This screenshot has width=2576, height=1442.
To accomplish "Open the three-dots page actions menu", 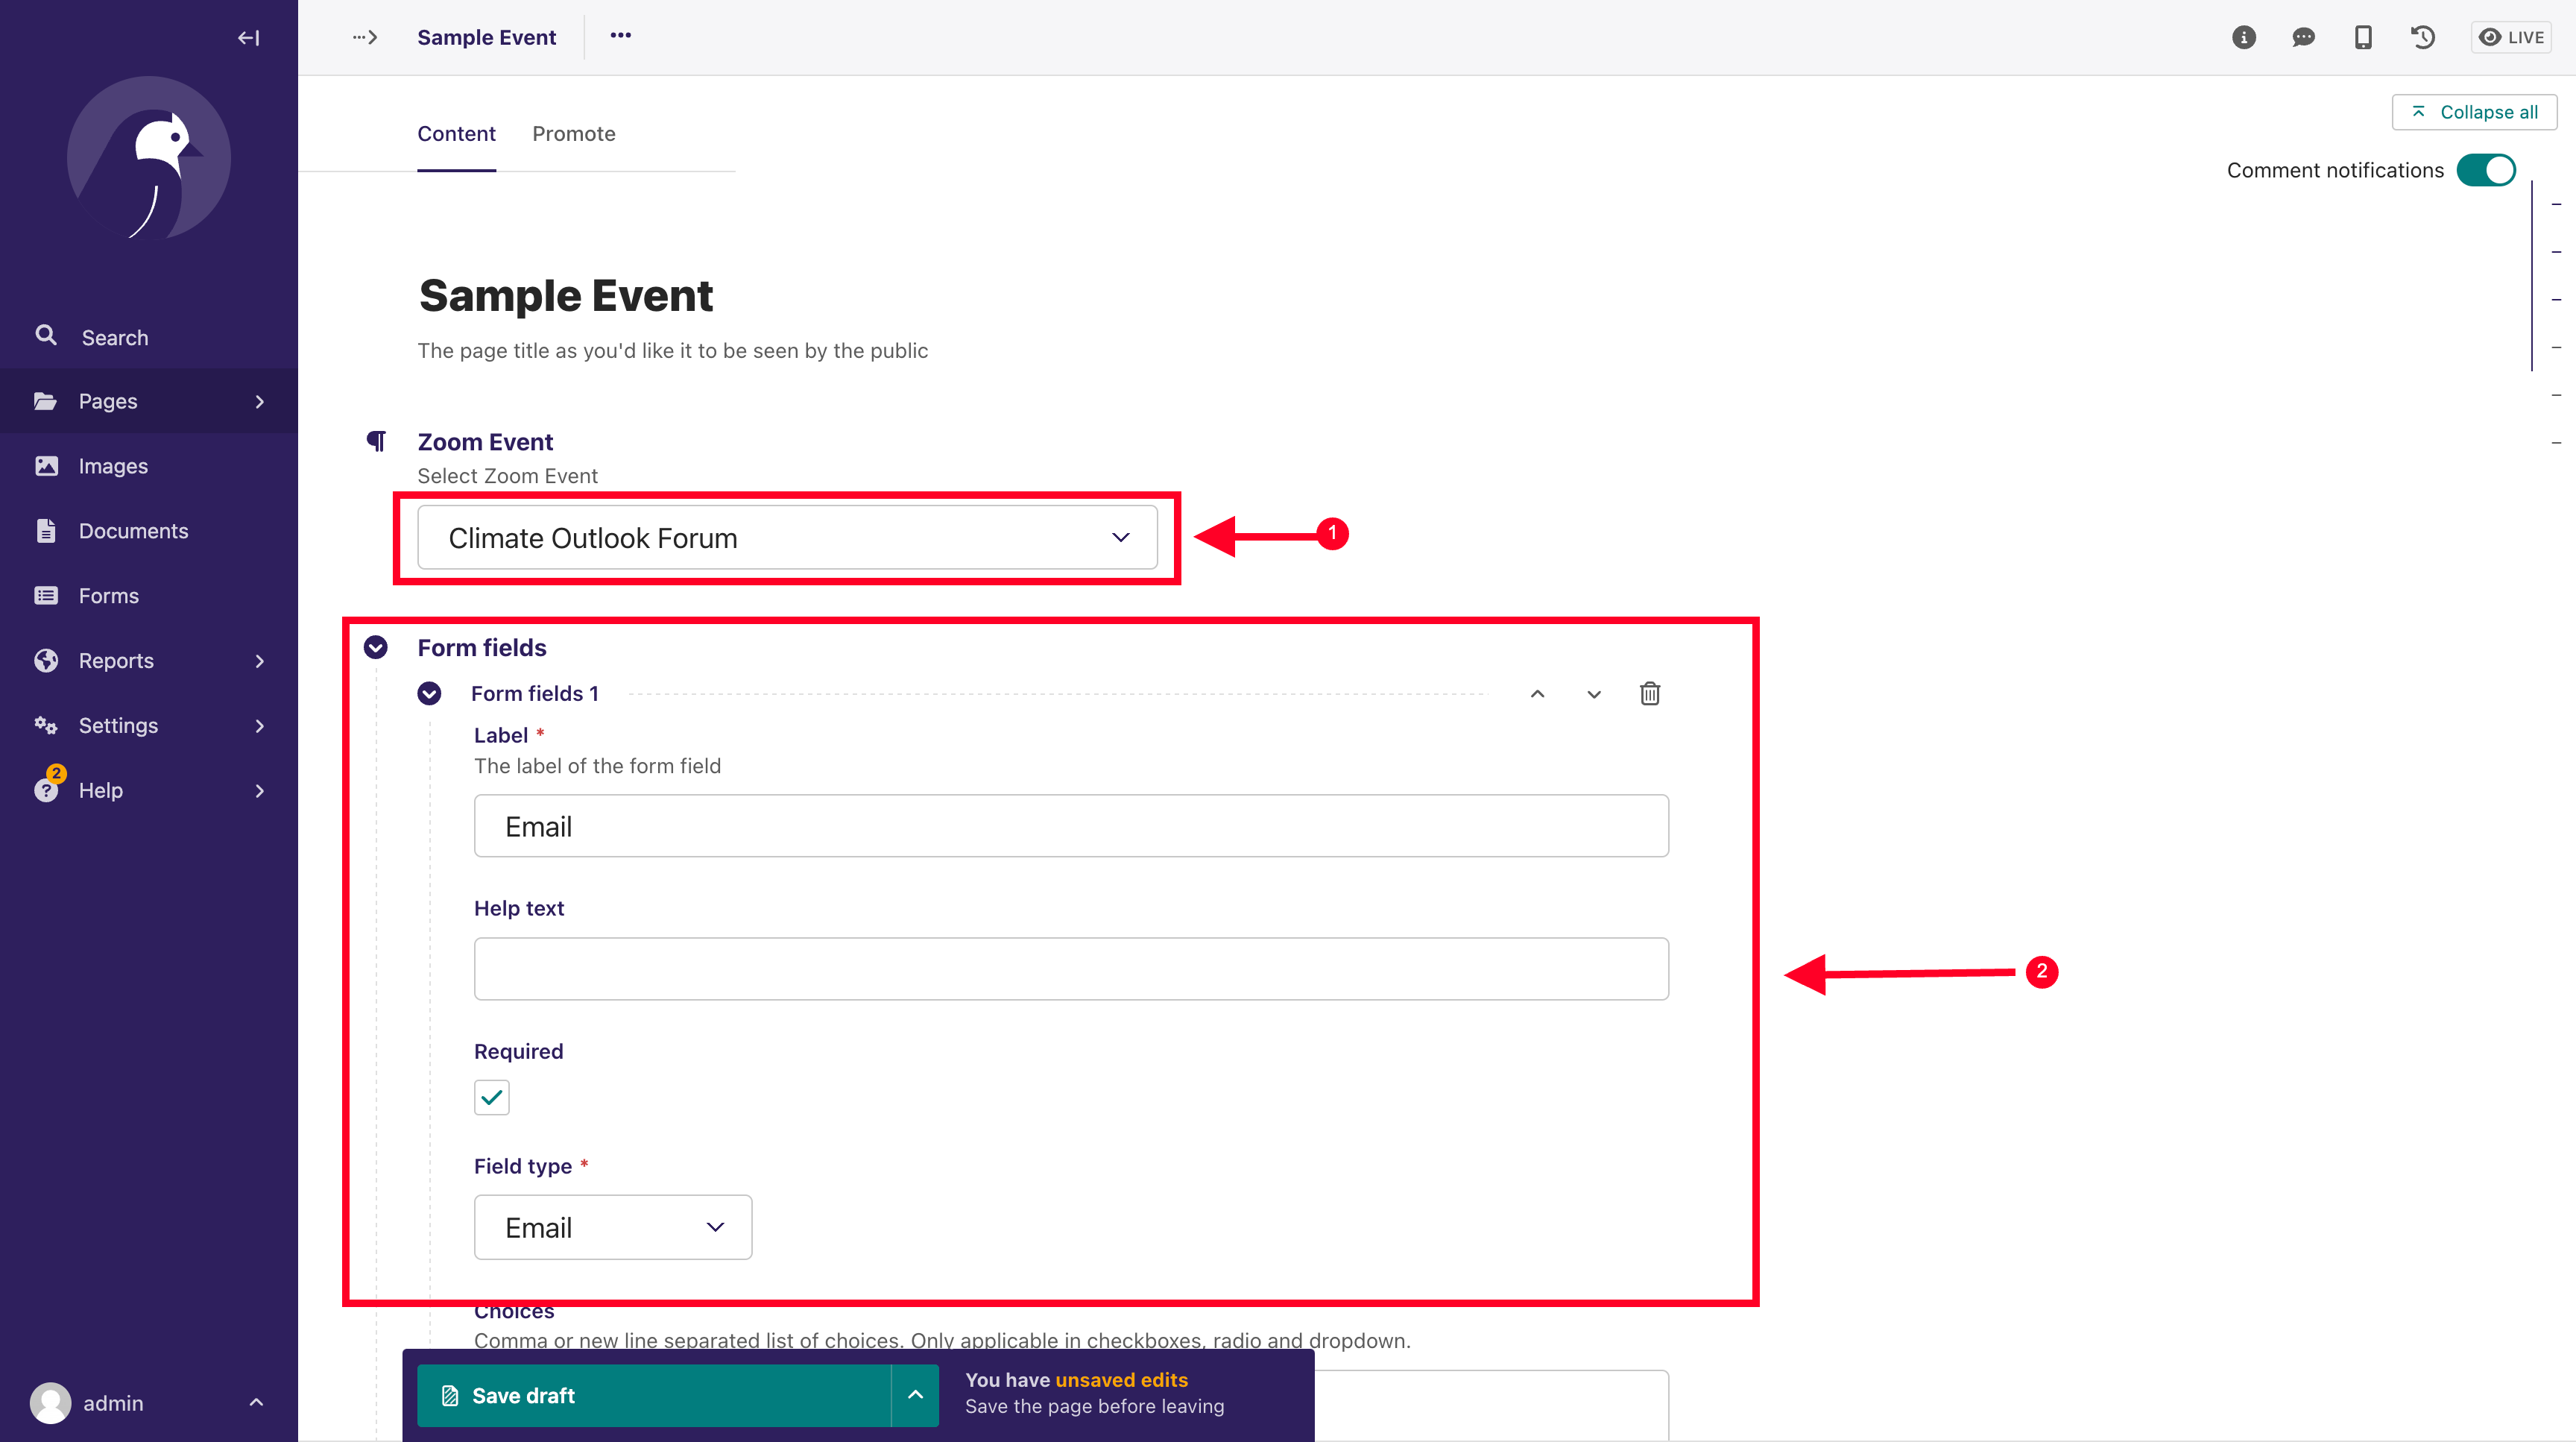I will 620,35.
